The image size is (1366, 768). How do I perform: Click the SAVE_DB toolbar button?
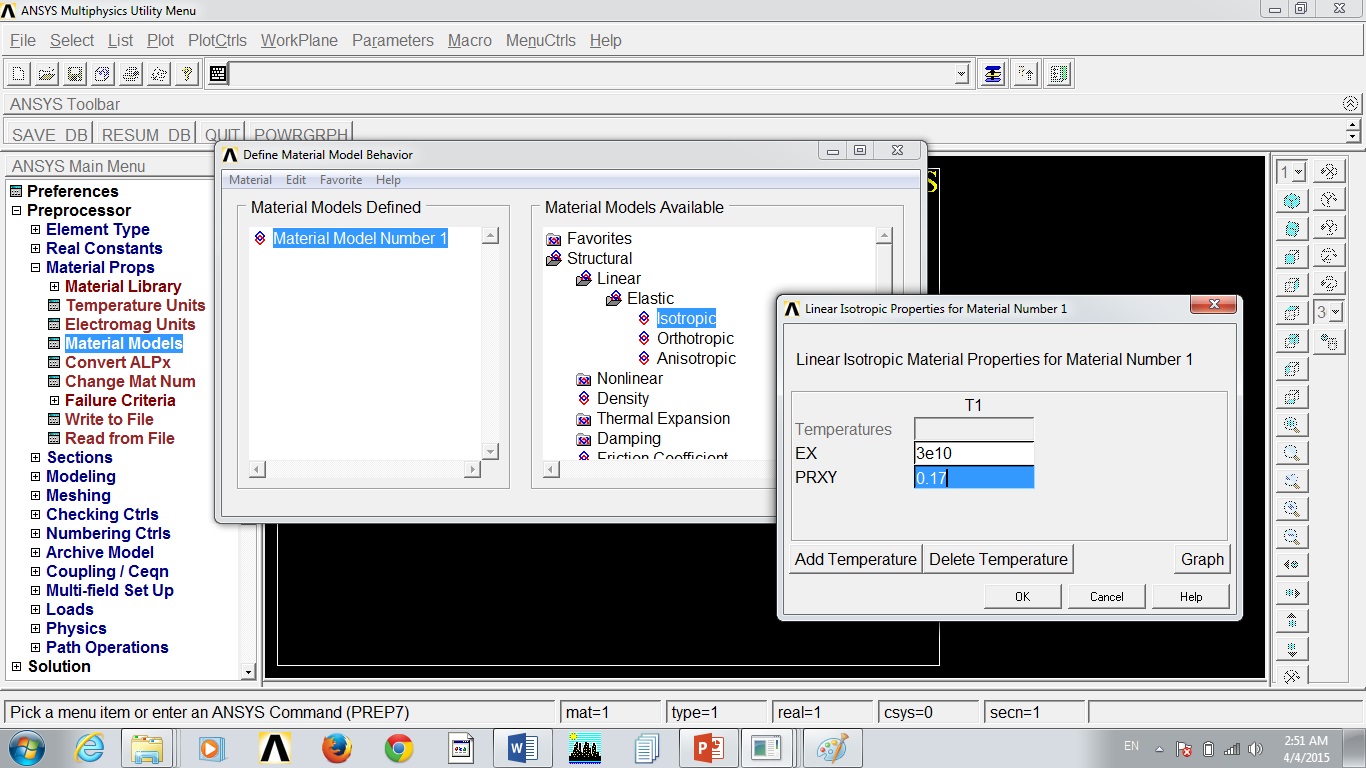49,135
